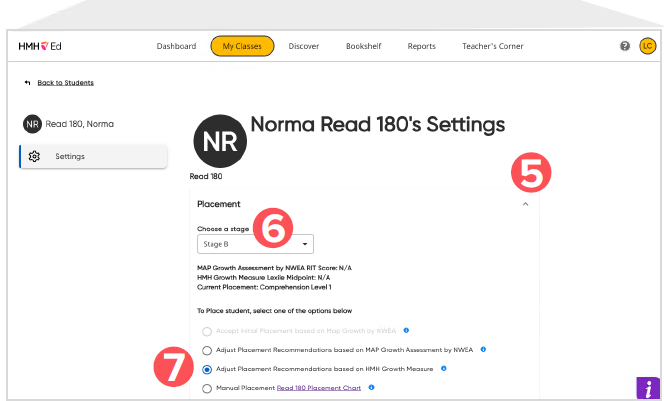Click the Back to Students link

65,83
